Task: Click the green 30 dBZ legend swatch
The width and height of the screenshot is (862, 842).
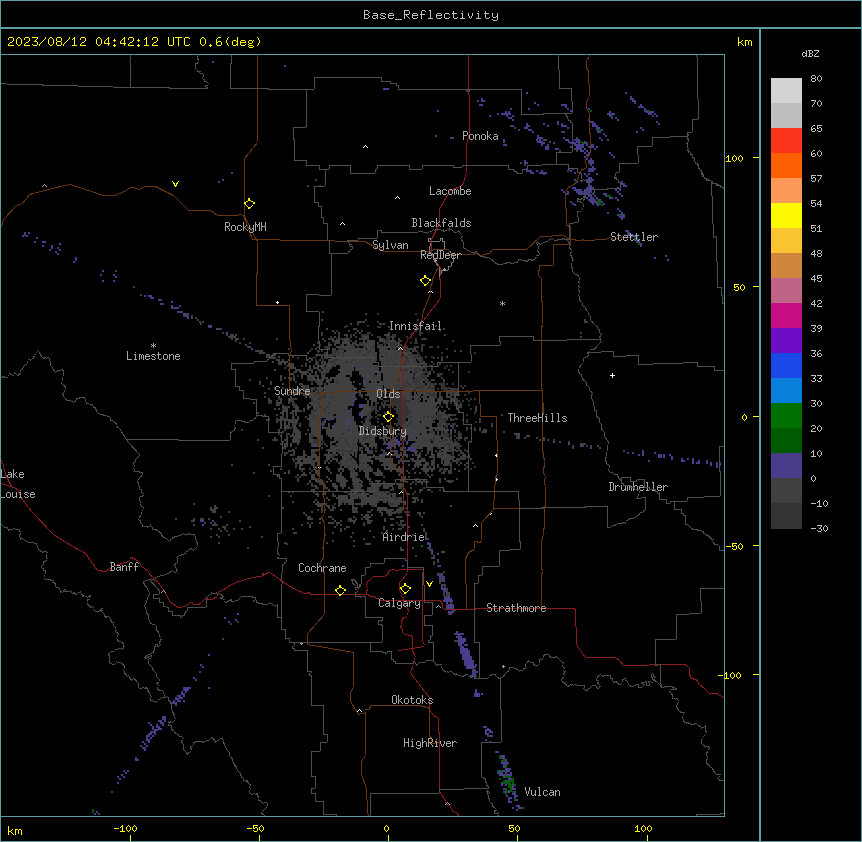Action: (786, 416)
